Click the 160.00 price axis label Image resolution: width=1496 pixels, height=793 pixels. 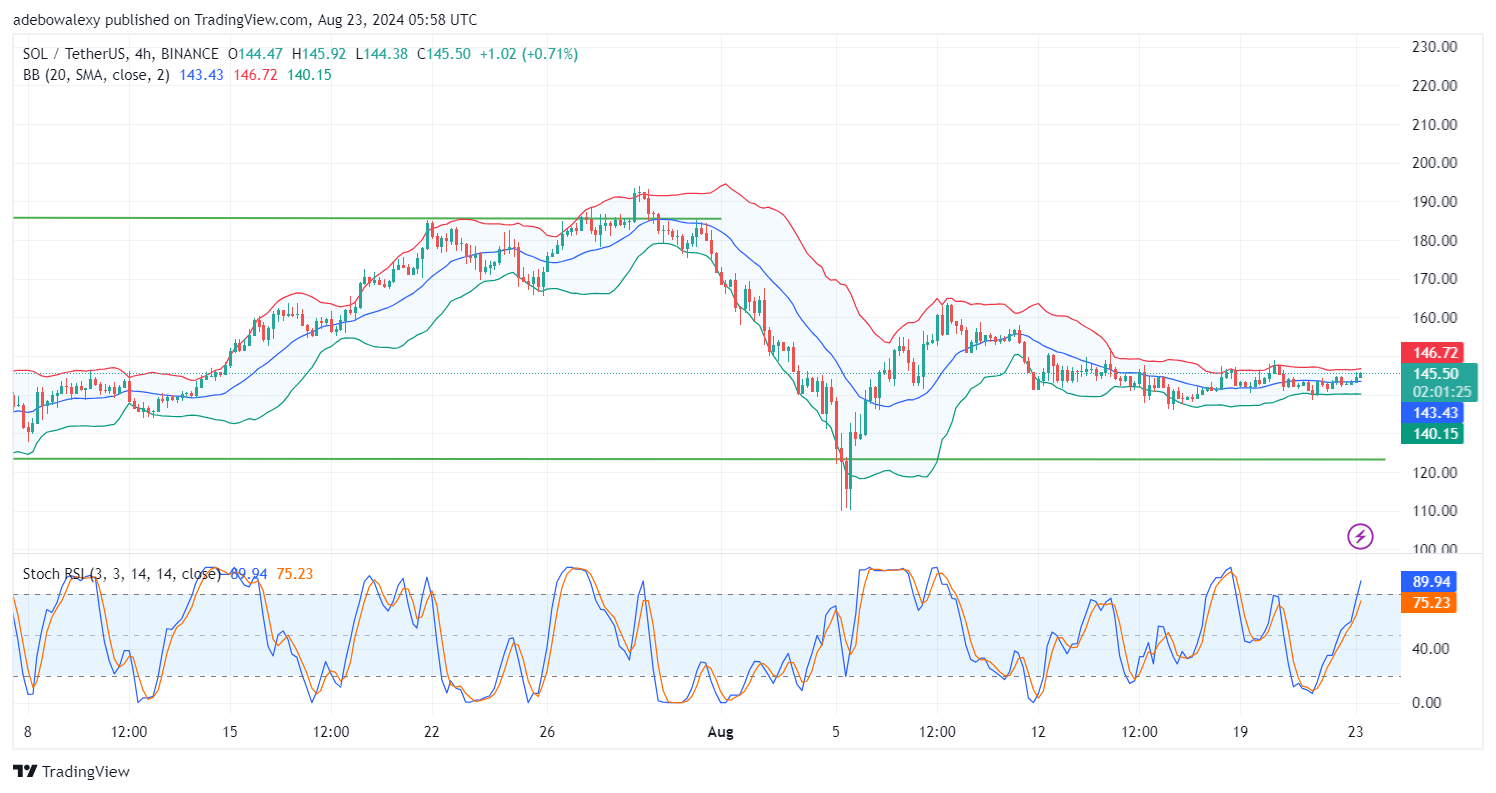click(x=1433, y=318)
